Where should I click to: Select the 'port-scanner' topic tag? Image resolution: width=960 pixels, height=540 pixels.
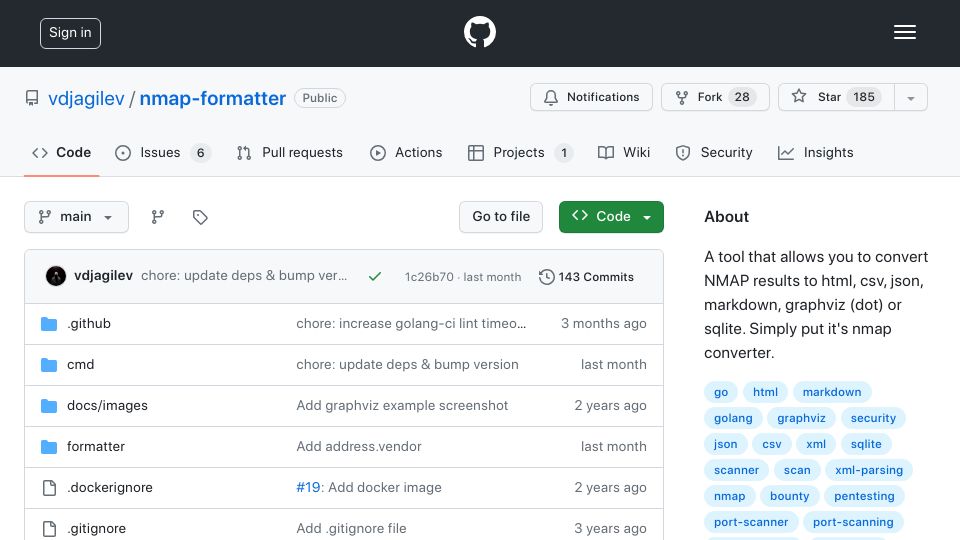click(x=751, y=522)
